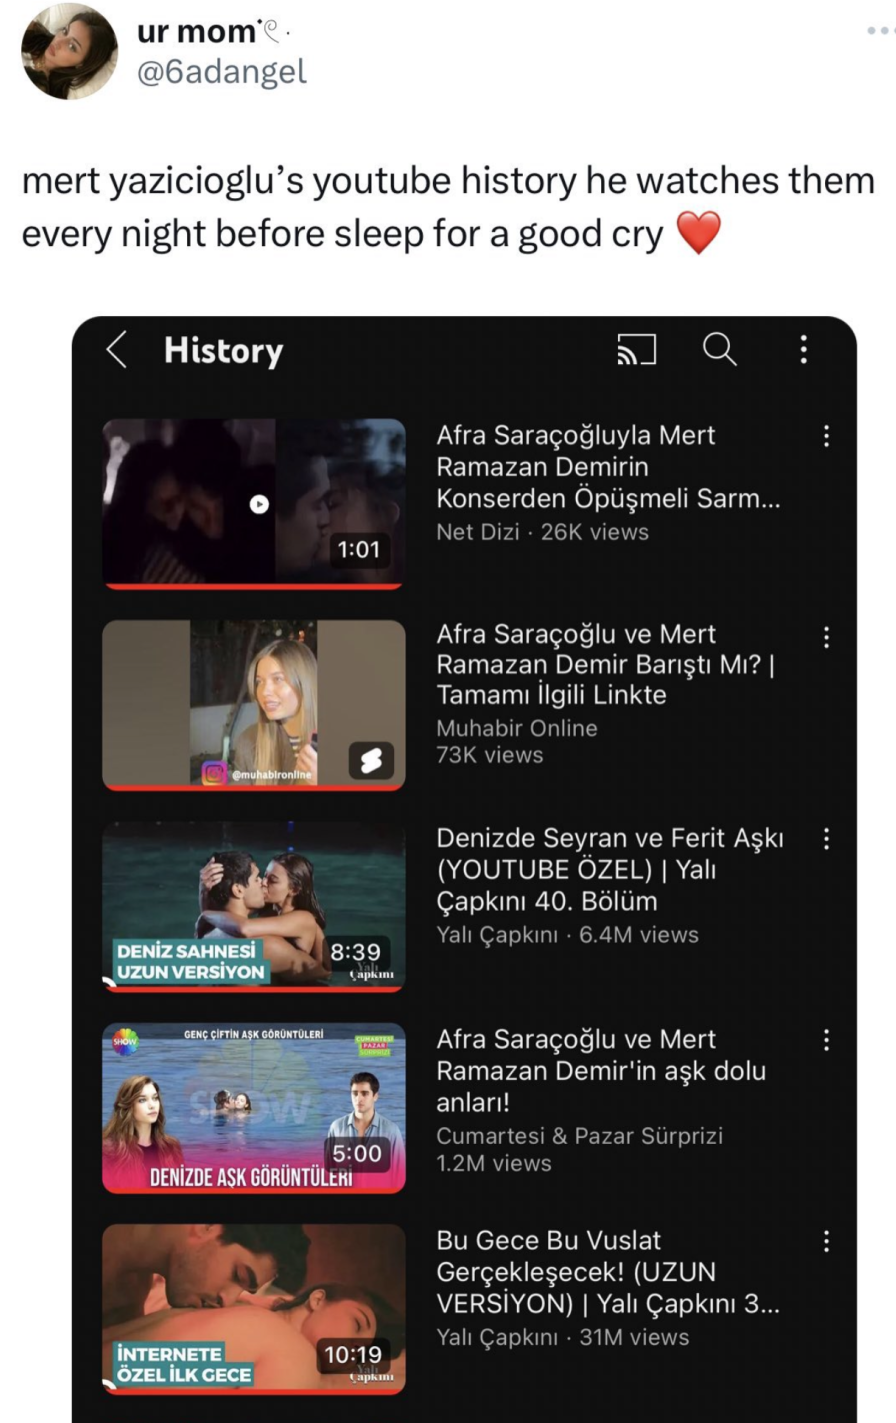Open options for Net Dizi video
Viewport: 896px width, 1423px height.
click(826, 436)
